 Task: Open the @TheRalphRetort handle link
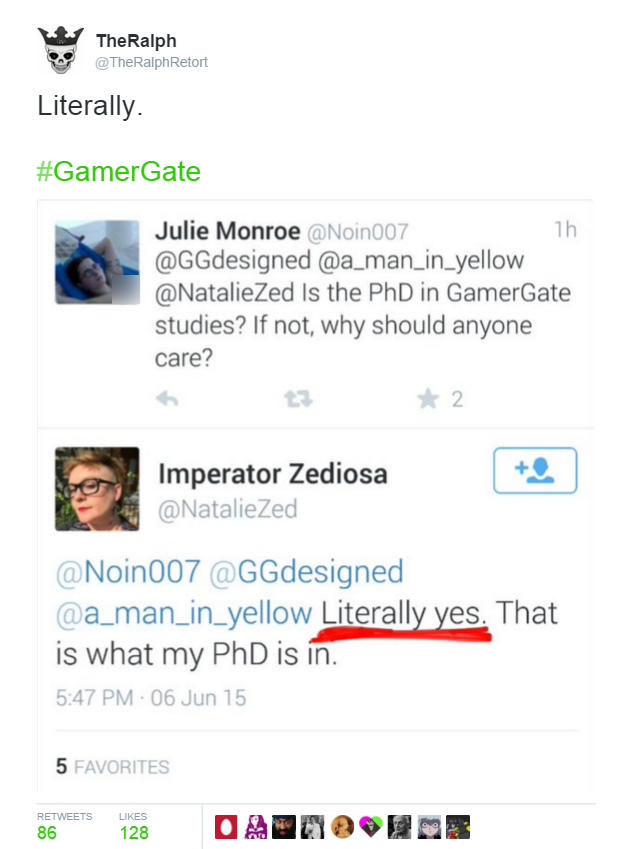[x=151, y=62]
